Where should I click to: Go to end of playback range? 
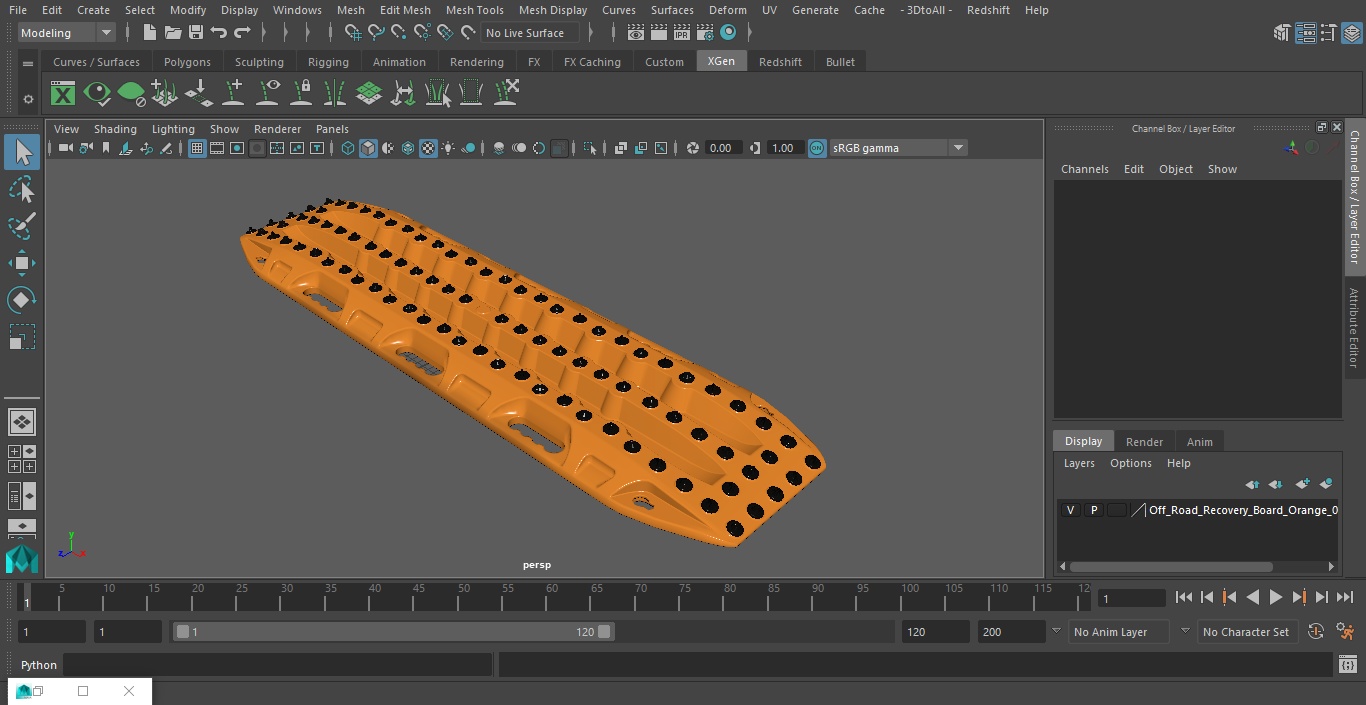(1345, 597)
